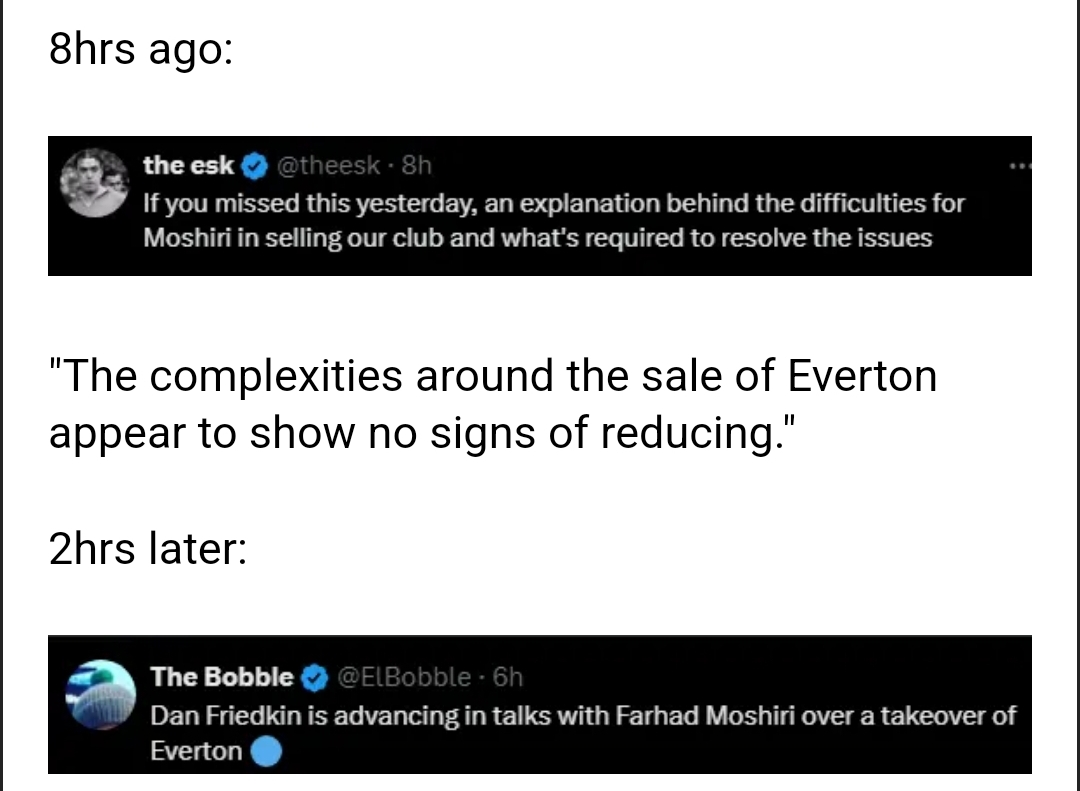1080x791 pixels.
Task: Open the 6h timestamp on Bobble tweet
Action: pos(508,677)
